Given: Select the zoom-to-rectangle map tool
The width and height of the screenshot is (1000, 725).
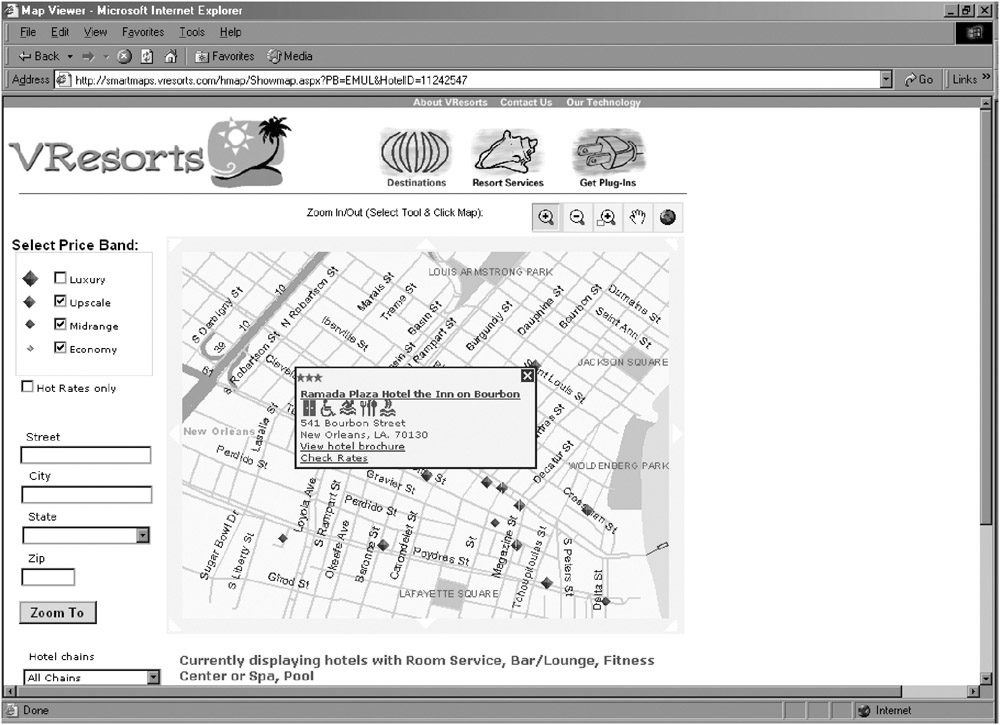Looking at the screenshot, I should coord(607,217).
